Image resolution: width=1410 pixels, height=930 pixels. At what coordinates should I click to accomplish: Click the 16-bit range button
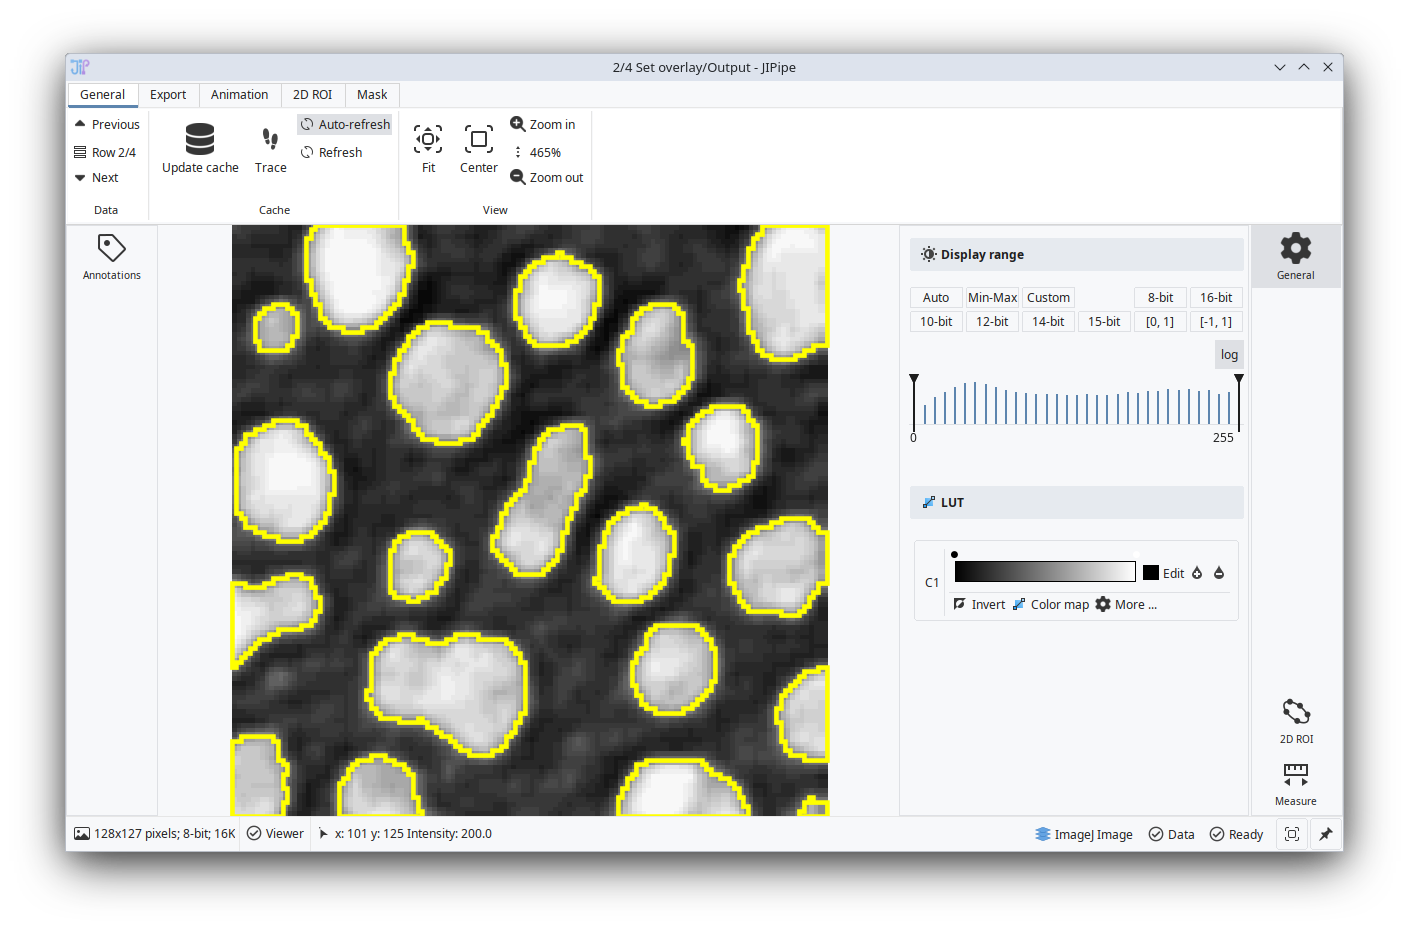click(x=1216, y=298)
